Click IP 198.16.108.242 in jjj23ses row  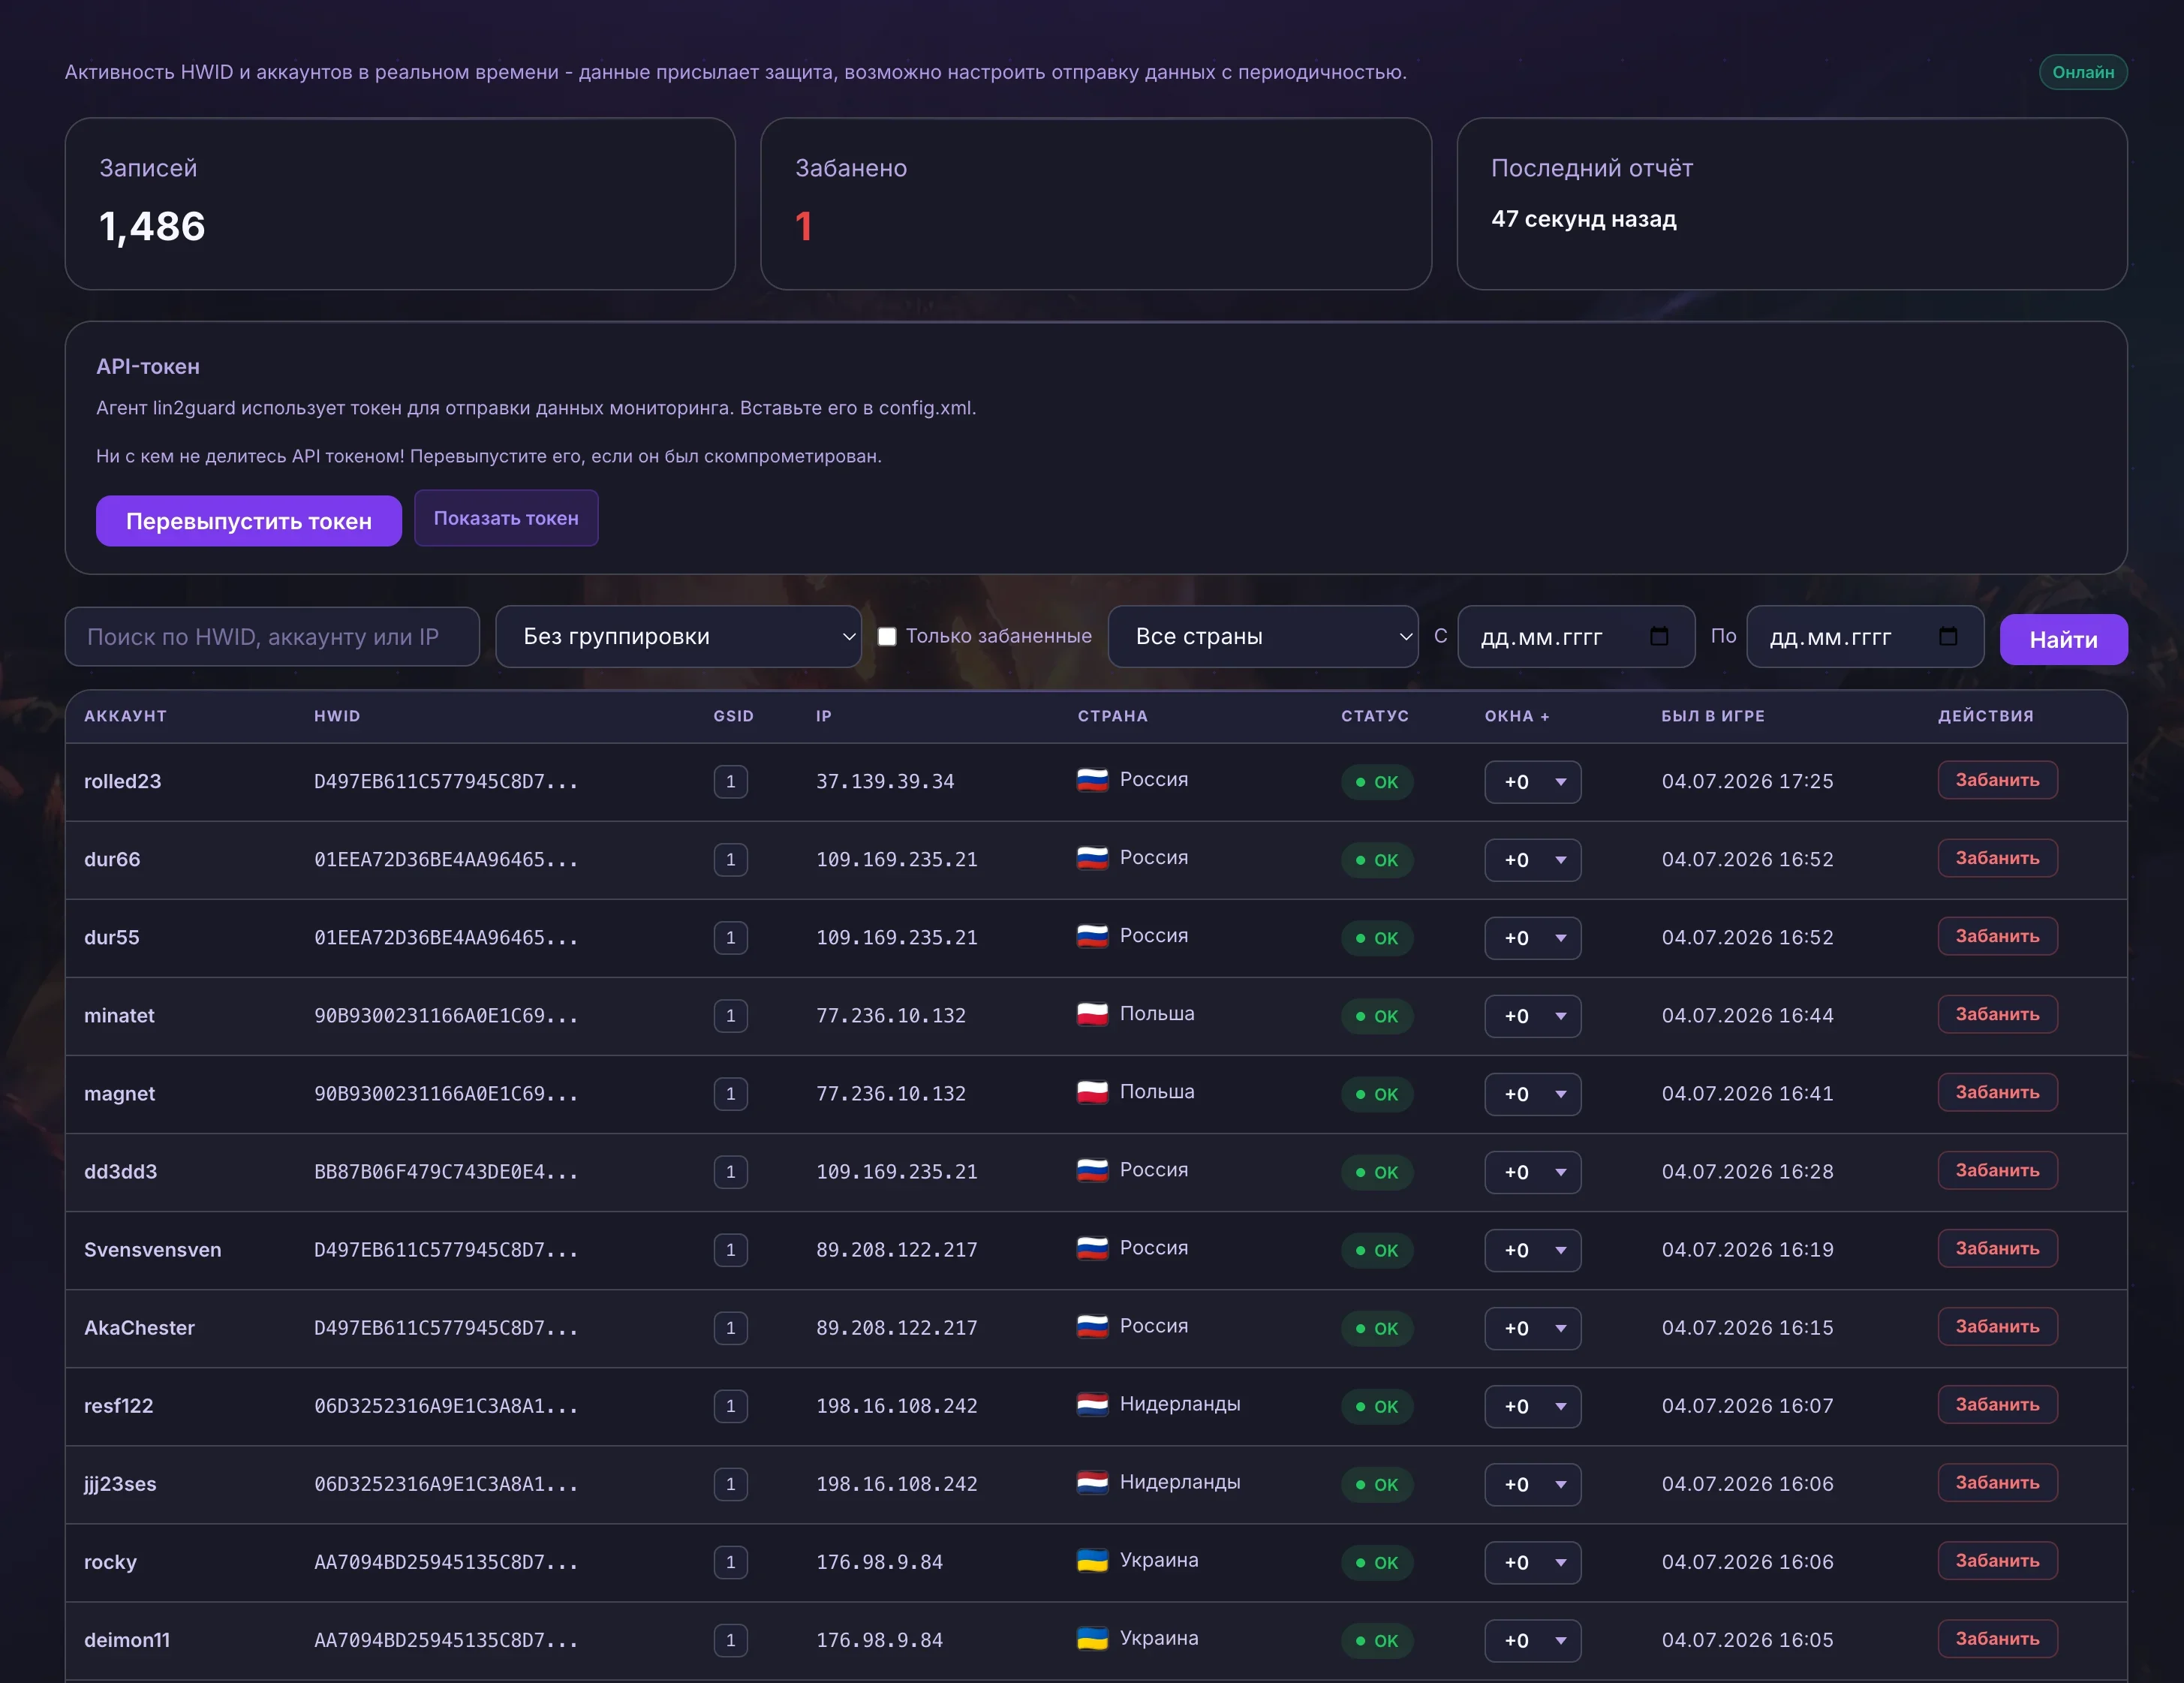tap(897, 1484)
